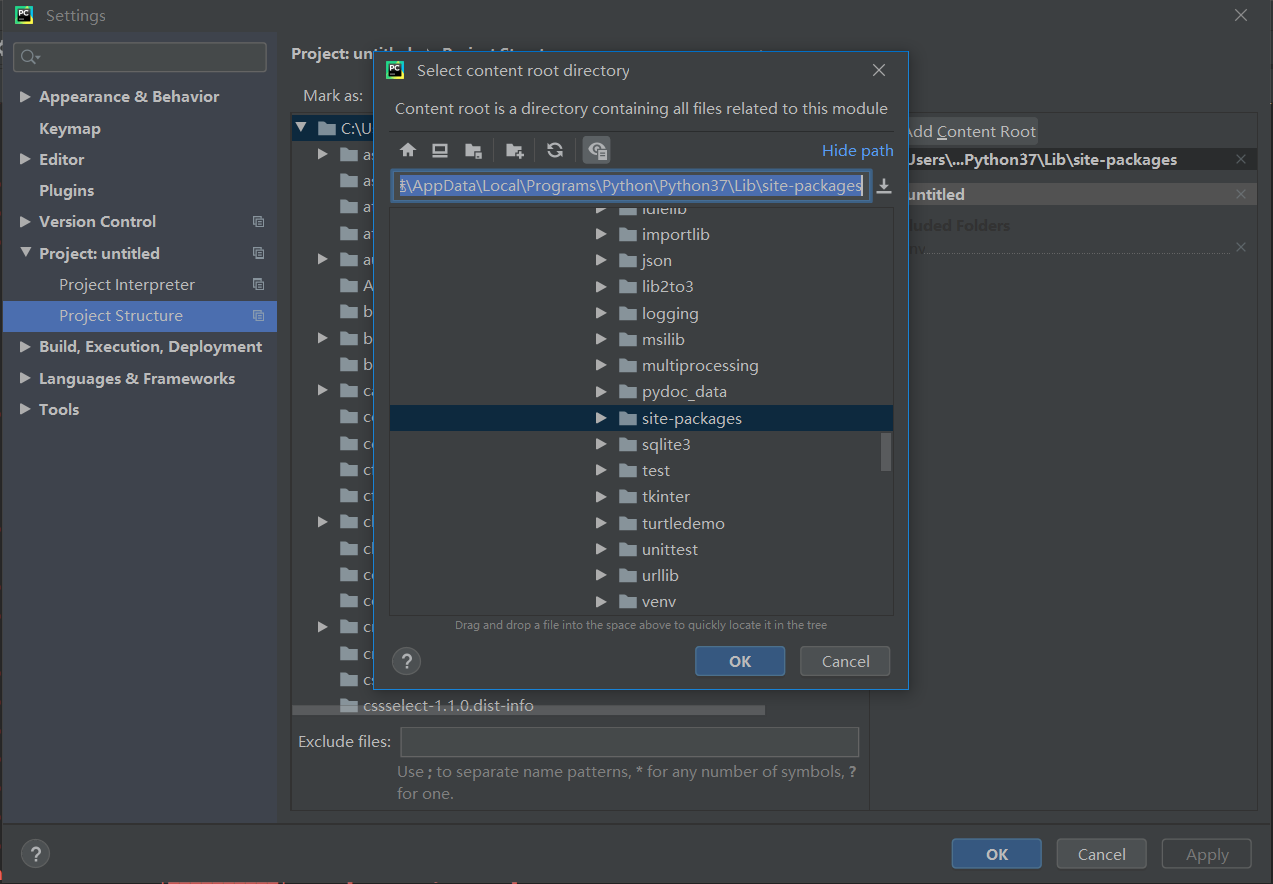
Task: Open help in the Settings window
Action: [35, 854]
